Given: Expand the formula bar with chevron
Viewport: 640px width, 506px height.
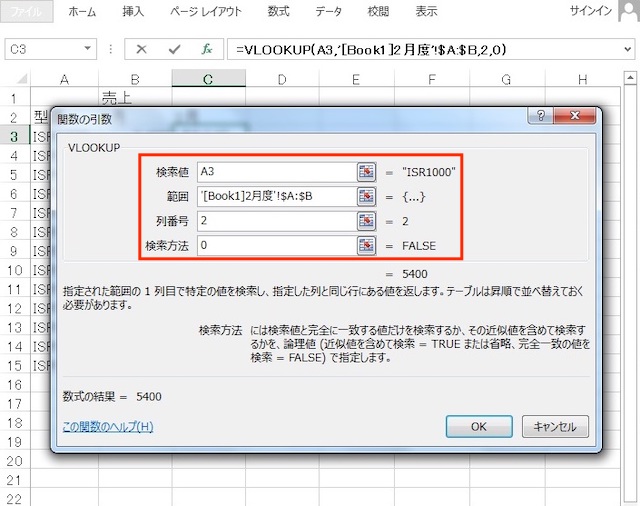Looking at the screenshot, I should pos(628,49).
